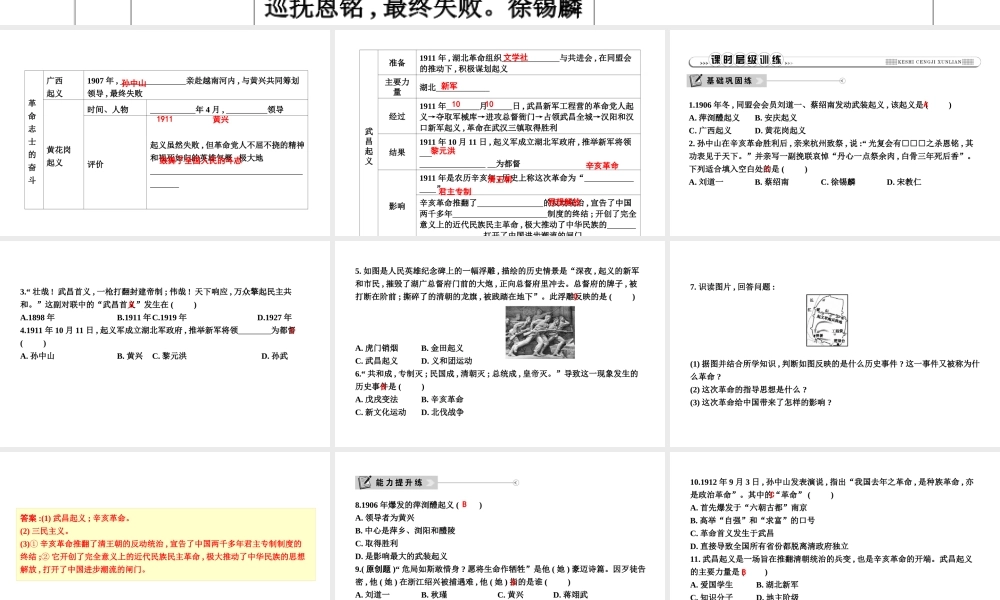The height and width of the screenshot is (600, 1000).
Task: Click the pencil icon beside 基础巩固练
Action: click(x=696, y=80)
